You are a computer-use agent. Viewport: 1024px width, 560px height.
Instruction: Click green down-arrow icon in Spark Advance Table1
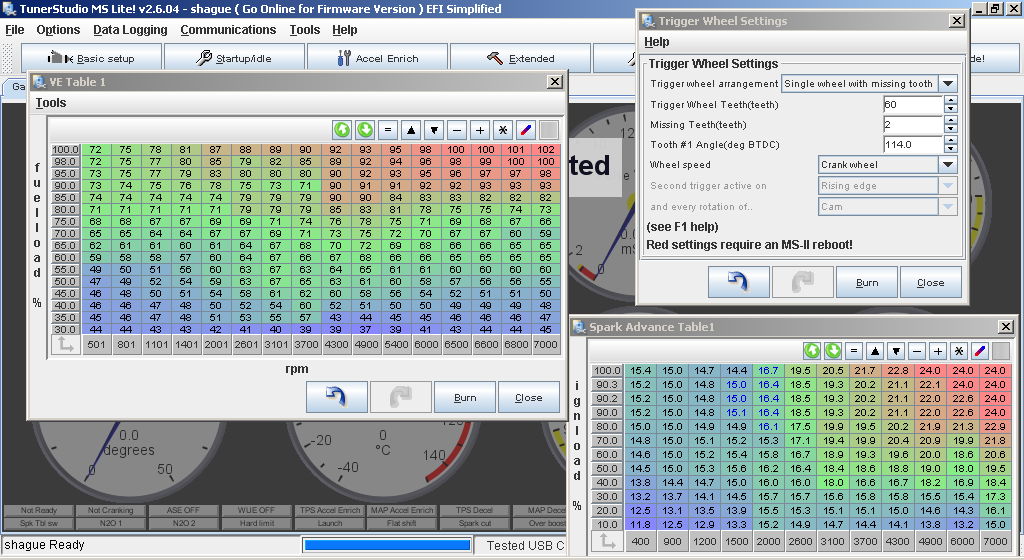coord(833,350)
